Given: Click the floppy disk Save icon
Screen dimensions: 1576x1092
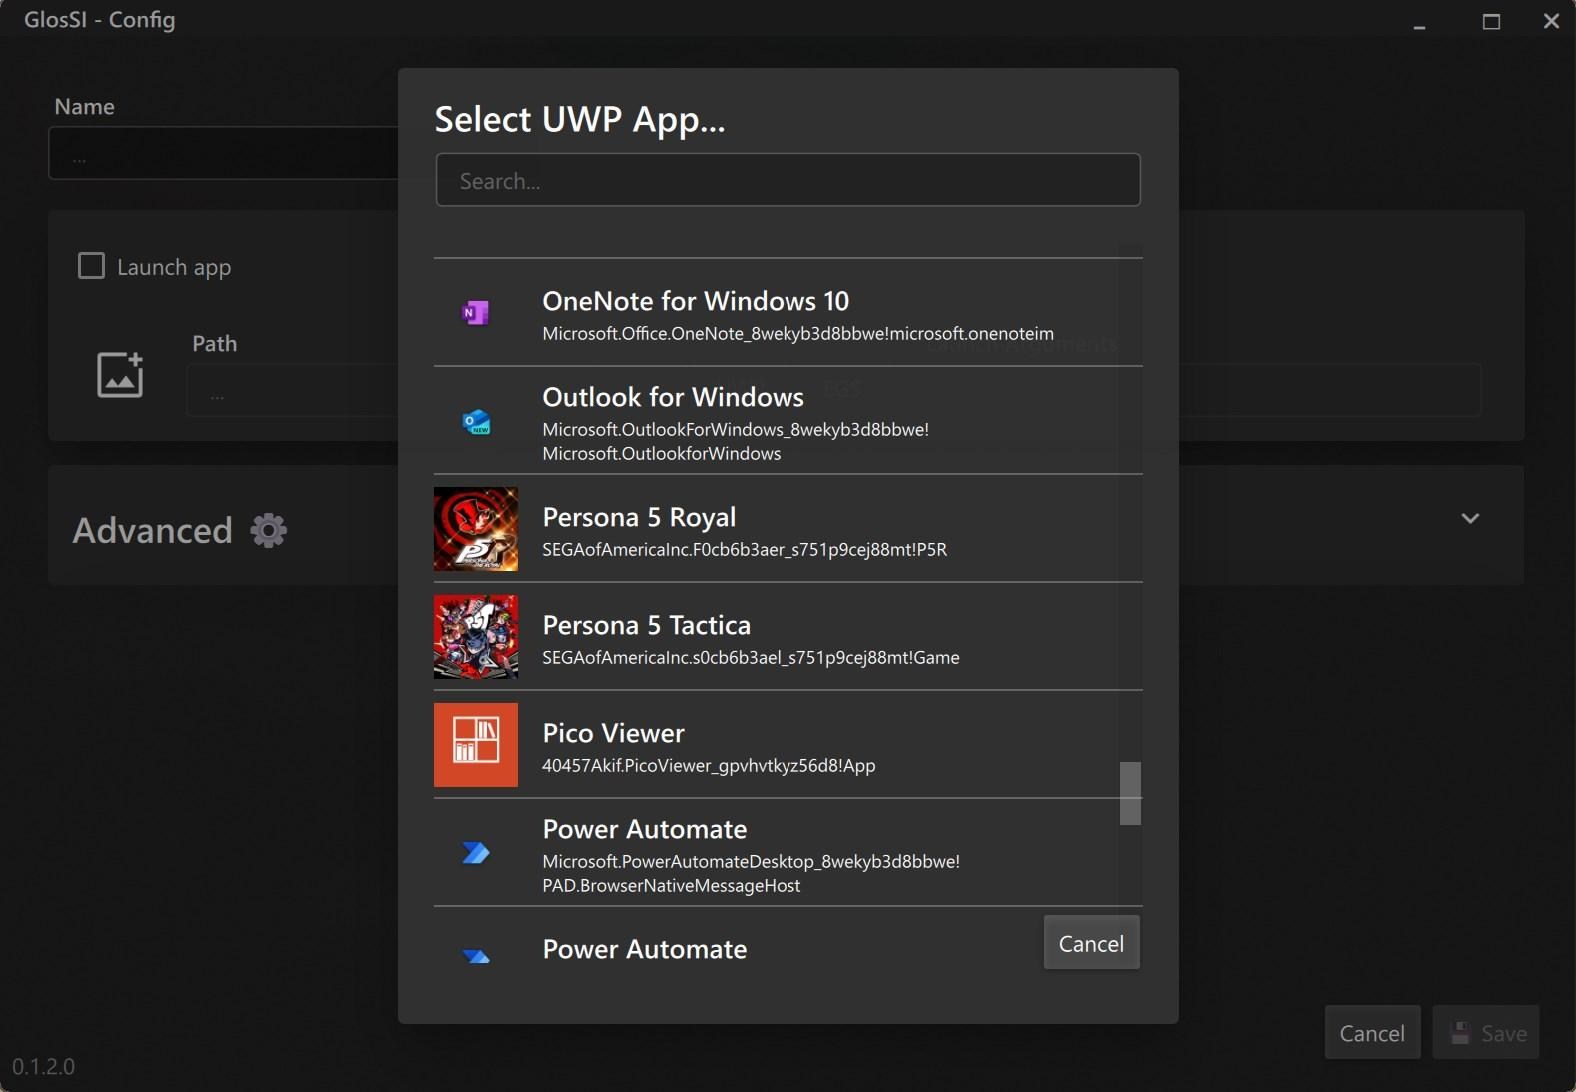Looking at the screenshot, I should click(1460, 1033).
